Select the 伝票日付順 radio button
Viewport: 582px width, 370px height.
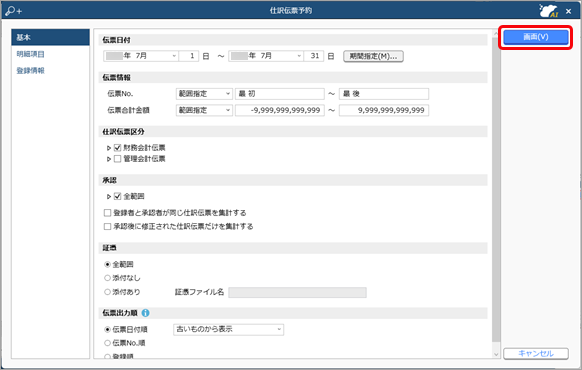107,329
